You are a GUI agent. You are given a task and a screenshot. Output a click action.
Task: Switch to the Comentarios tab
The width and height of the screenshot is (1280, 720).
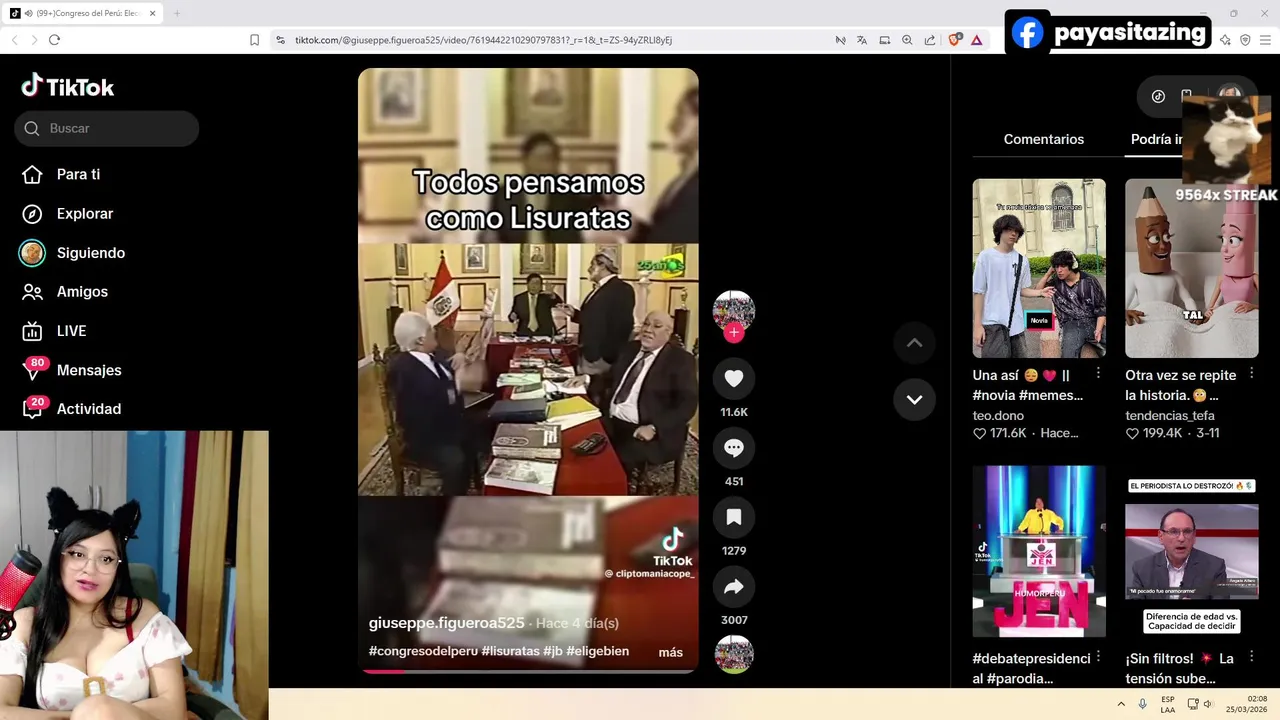[1043, 139]
